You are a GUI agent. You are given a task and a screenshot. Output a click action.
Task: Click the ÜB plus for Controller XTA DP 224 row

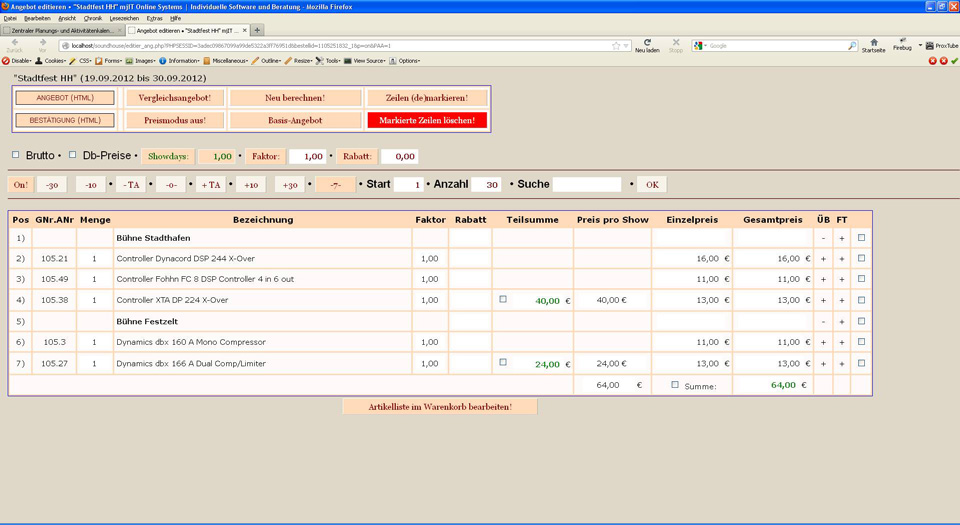(823, 300)
